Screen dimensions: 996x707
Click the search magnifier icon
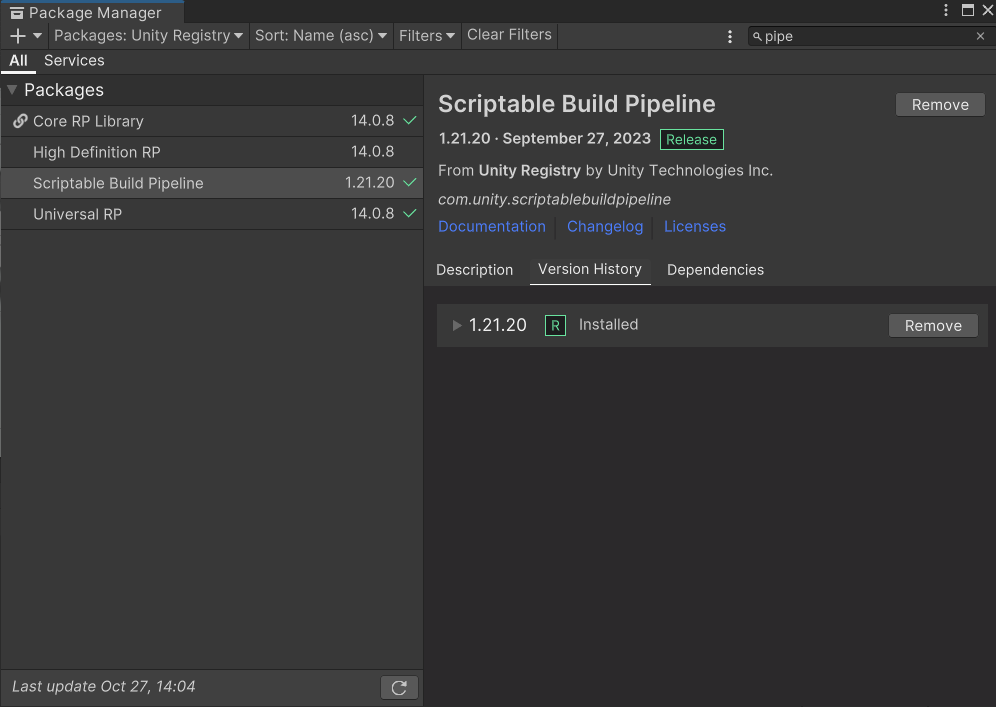757,37
